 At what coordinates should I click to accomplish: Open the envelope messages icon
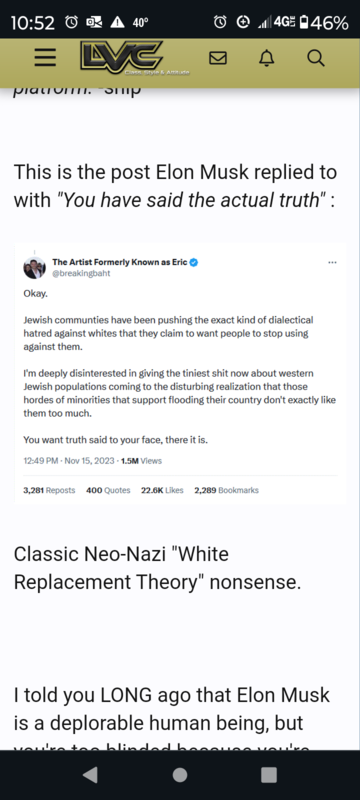(218, 59)
